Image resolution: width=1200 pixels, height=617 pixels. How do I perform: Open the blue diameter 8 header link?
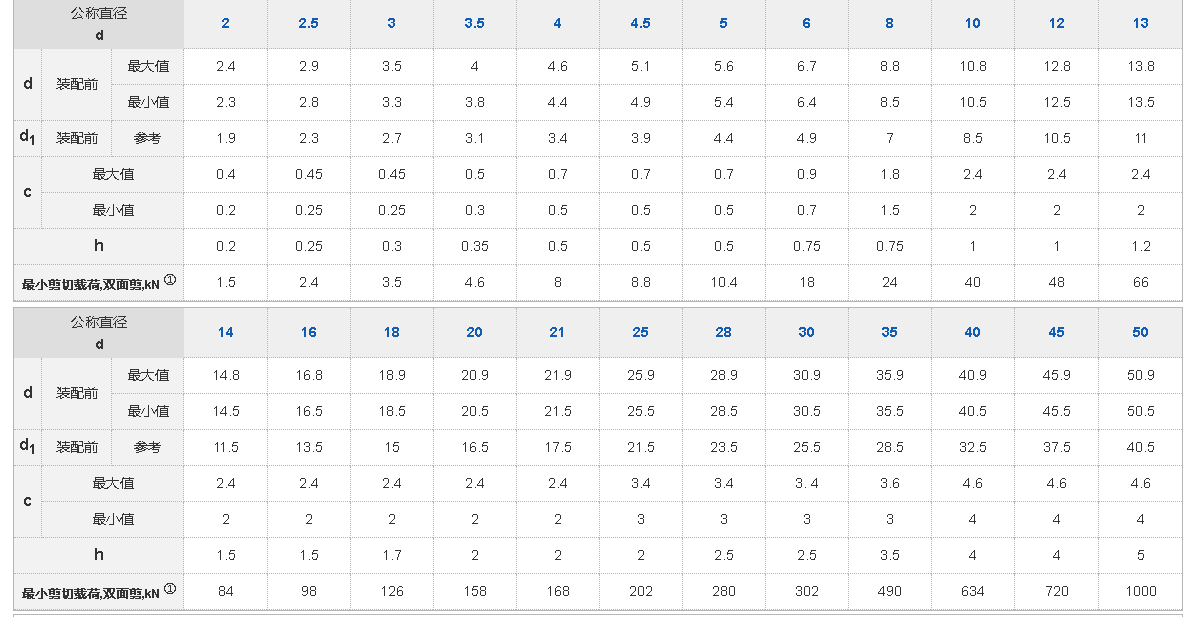click(x=889, y=23)
